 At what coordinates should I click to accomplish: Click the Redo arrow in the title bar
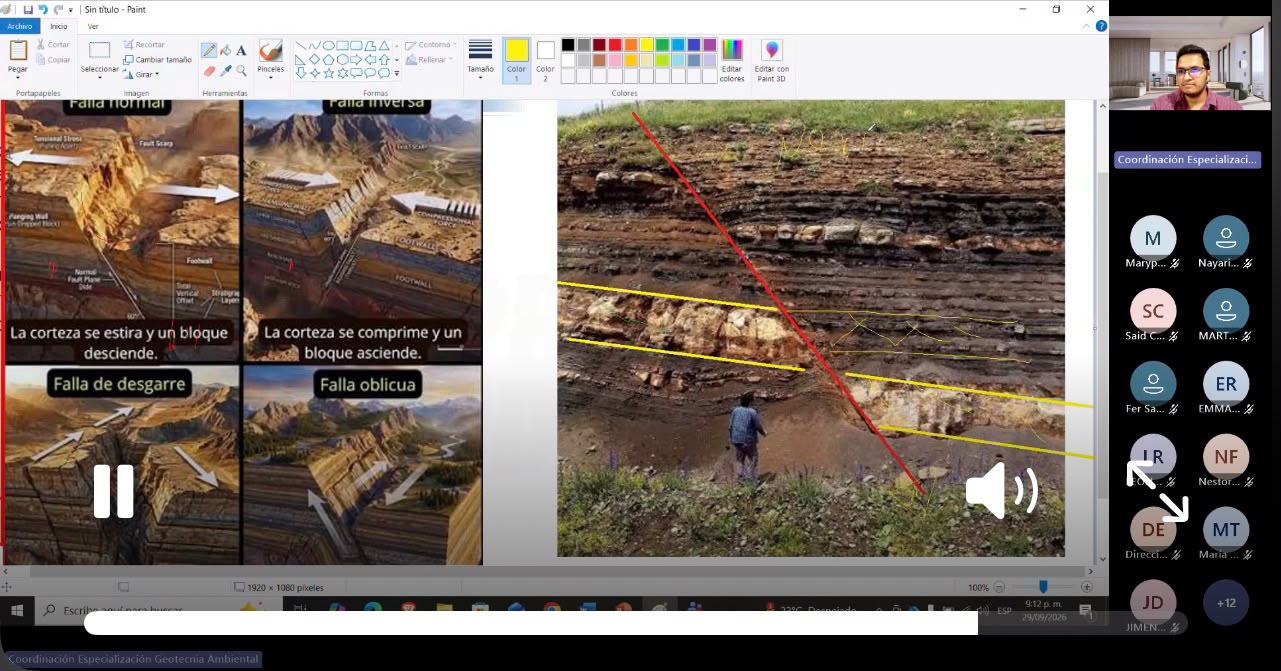58,9
